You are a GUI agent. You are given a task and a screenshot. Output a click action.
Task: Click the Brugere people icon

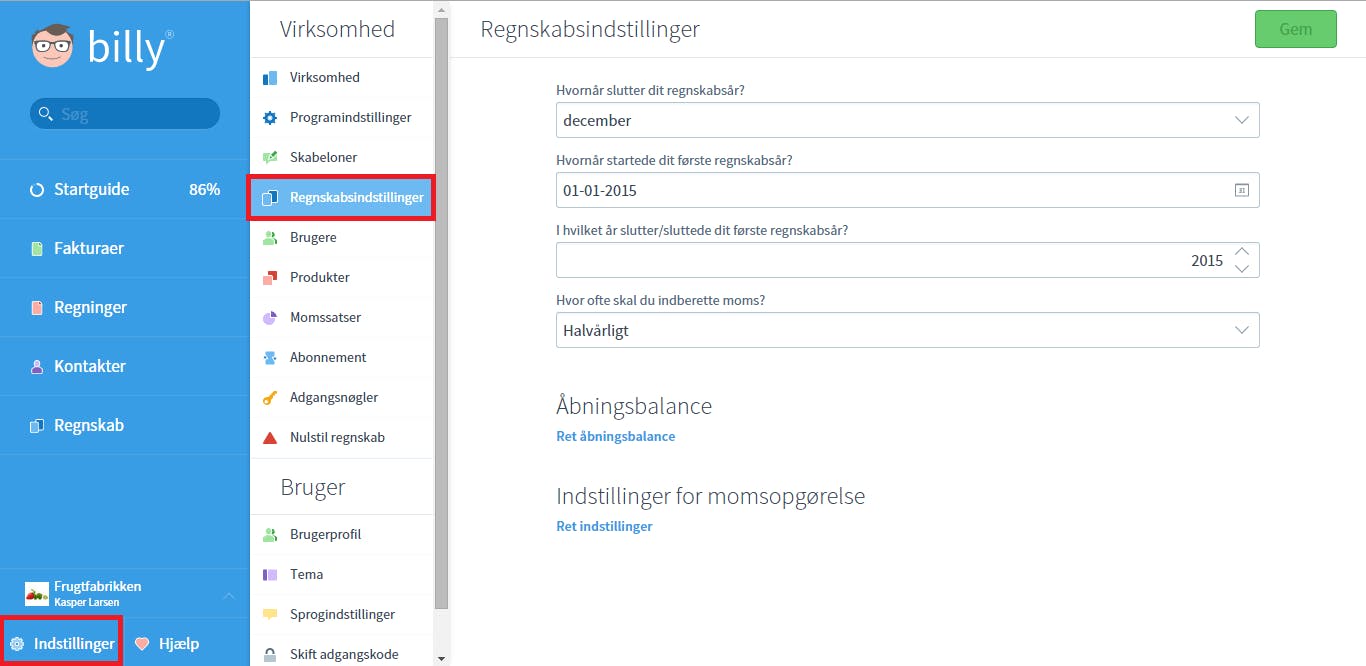[x=269, y=238]
